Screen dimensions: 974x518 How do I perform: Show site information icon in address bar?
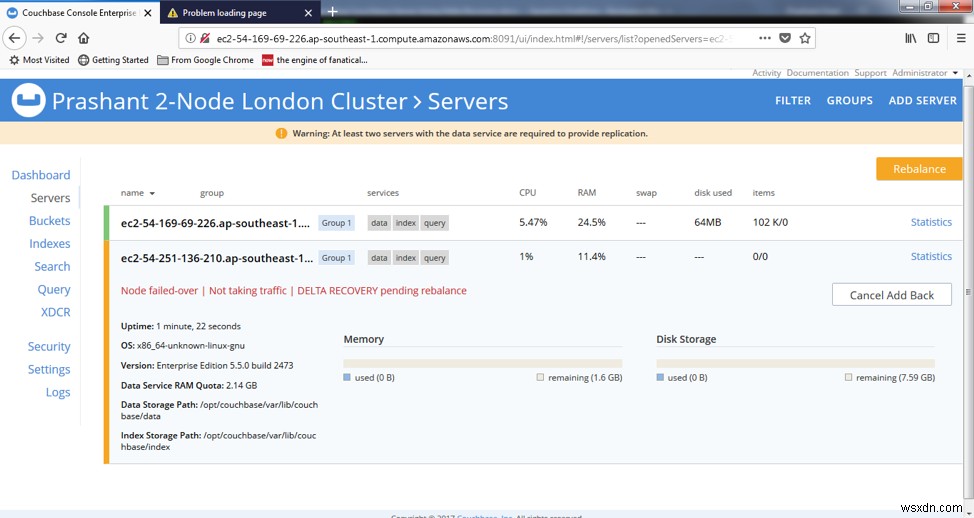(191, 39)
